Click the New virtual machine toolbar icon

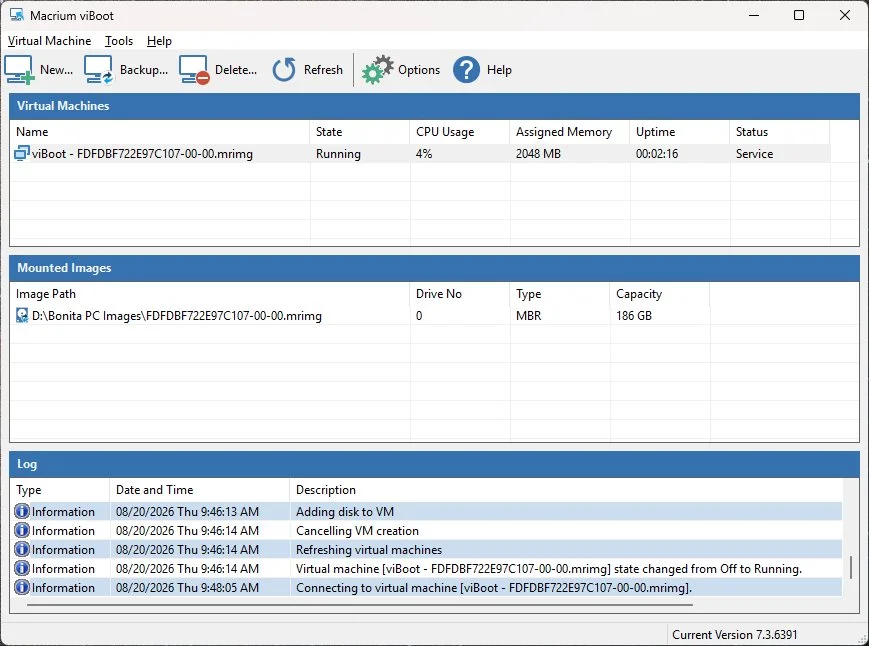point(19,70)
